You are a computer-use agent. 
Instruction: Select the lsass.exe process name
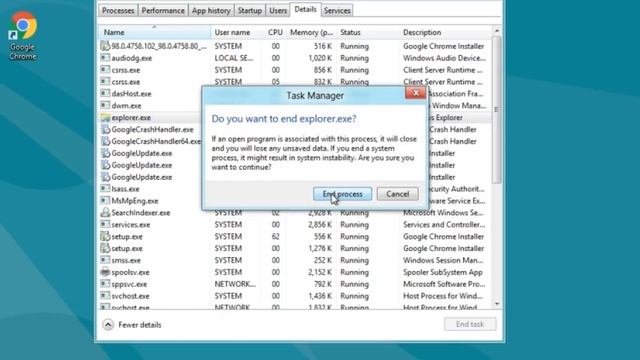pos(125,189)
